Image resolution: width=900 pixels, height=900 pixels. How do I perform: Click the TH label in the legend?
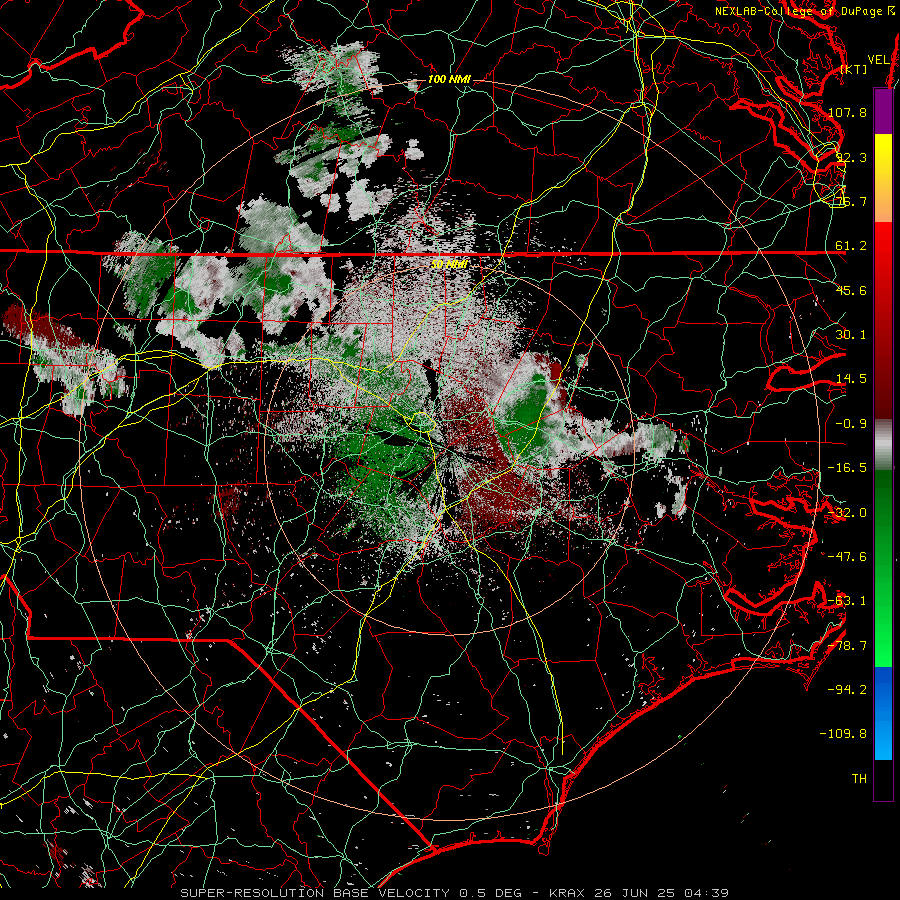pyautogui.click(x=859, y=779)
